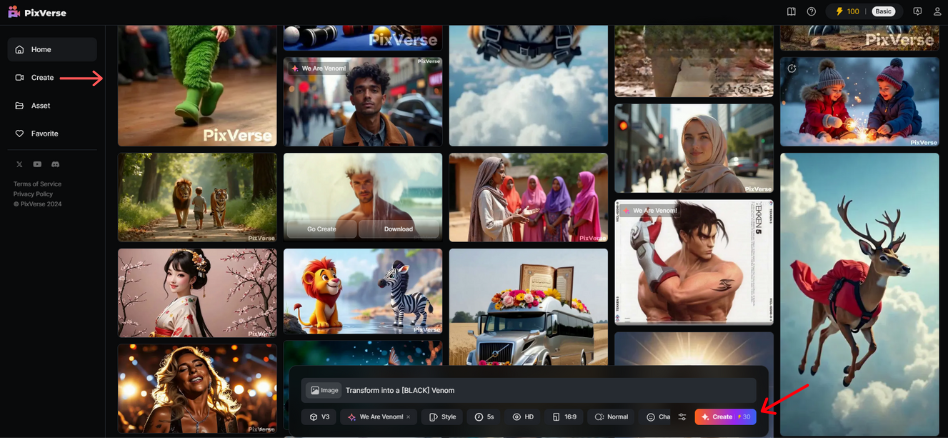Click the Basic plan badge
The width and height of the screenshot is (948, 438).
pyautogui.click(x=883, y=11)
